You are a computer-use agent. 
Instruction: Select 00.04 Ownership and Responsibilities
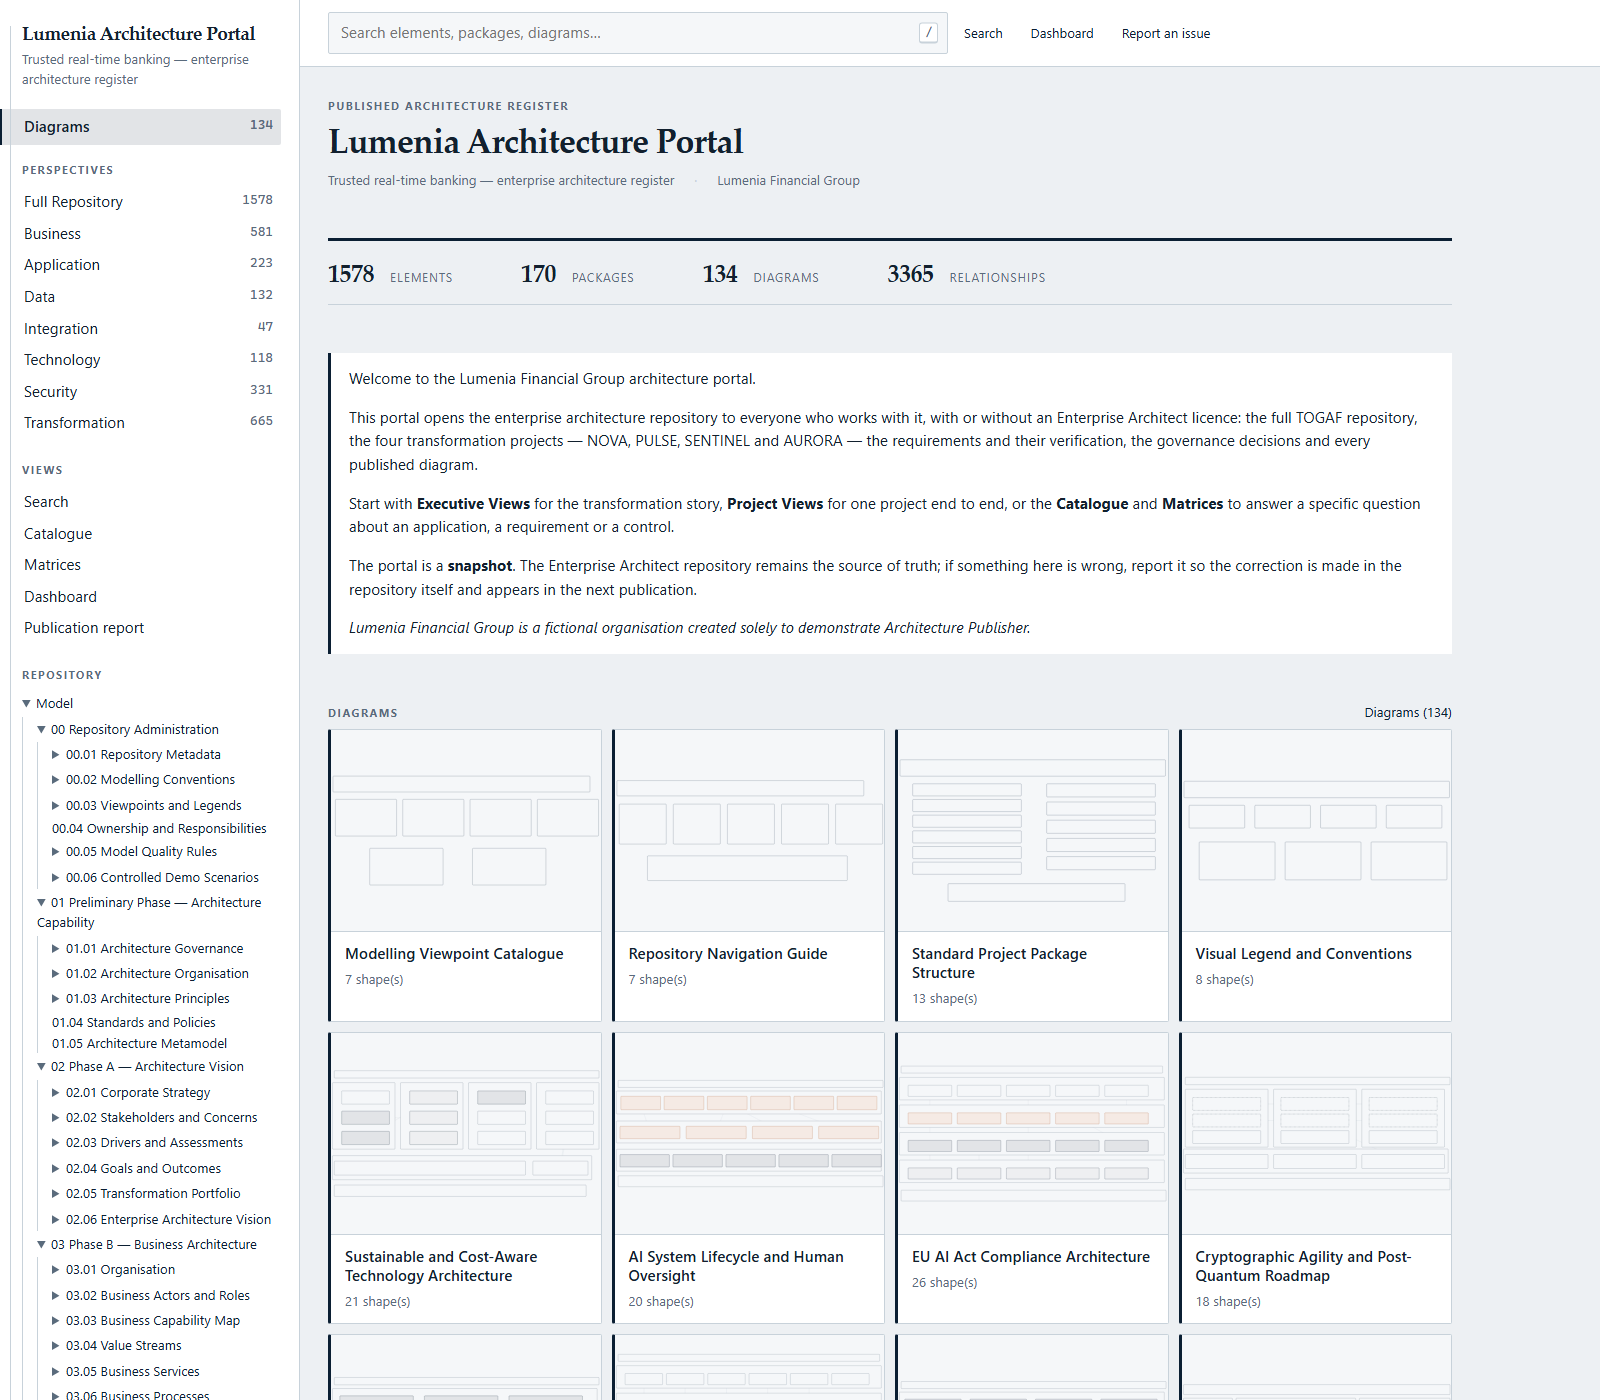pyautogui.click(x=159, y=828)
